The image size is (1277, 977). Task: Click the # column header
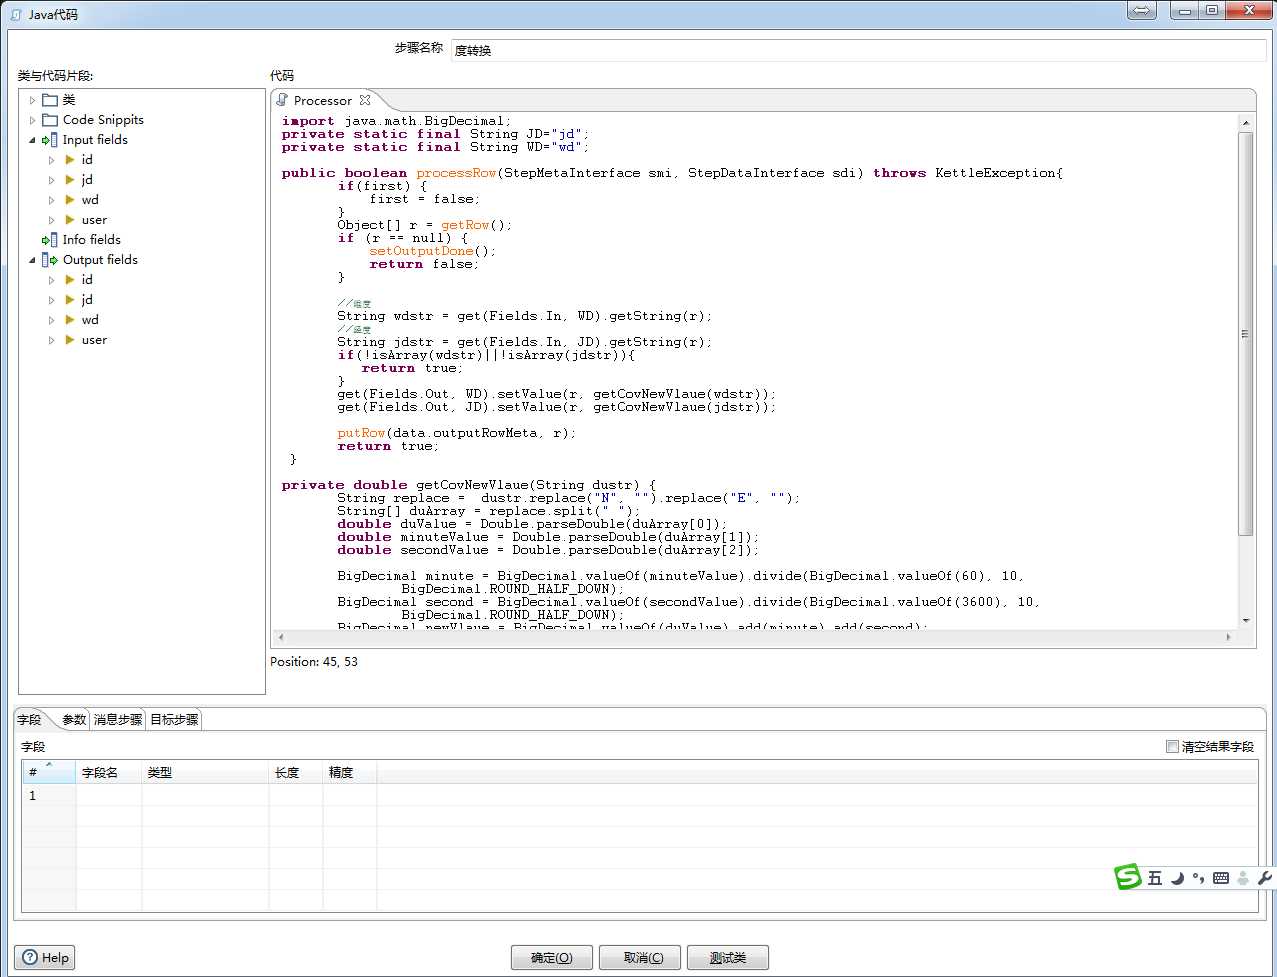(x=49, y=772)
